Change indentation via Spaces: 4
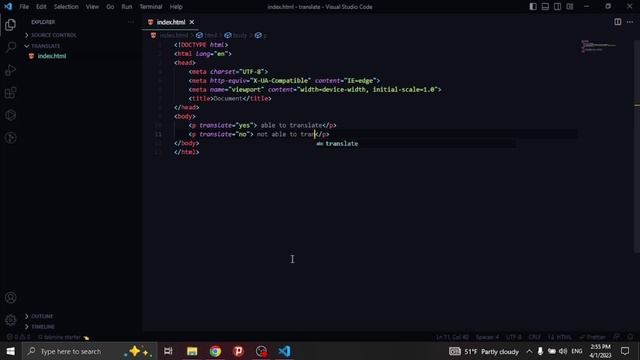This screenshot has height=360, width=640. coord(487,337)
